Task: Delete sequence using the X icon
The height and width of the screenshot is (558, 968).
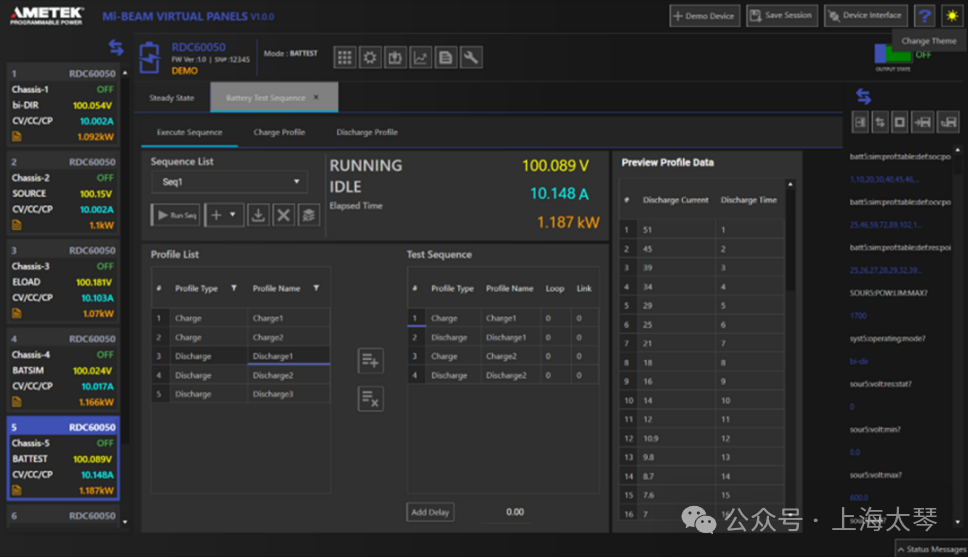Action: (284, 215)
